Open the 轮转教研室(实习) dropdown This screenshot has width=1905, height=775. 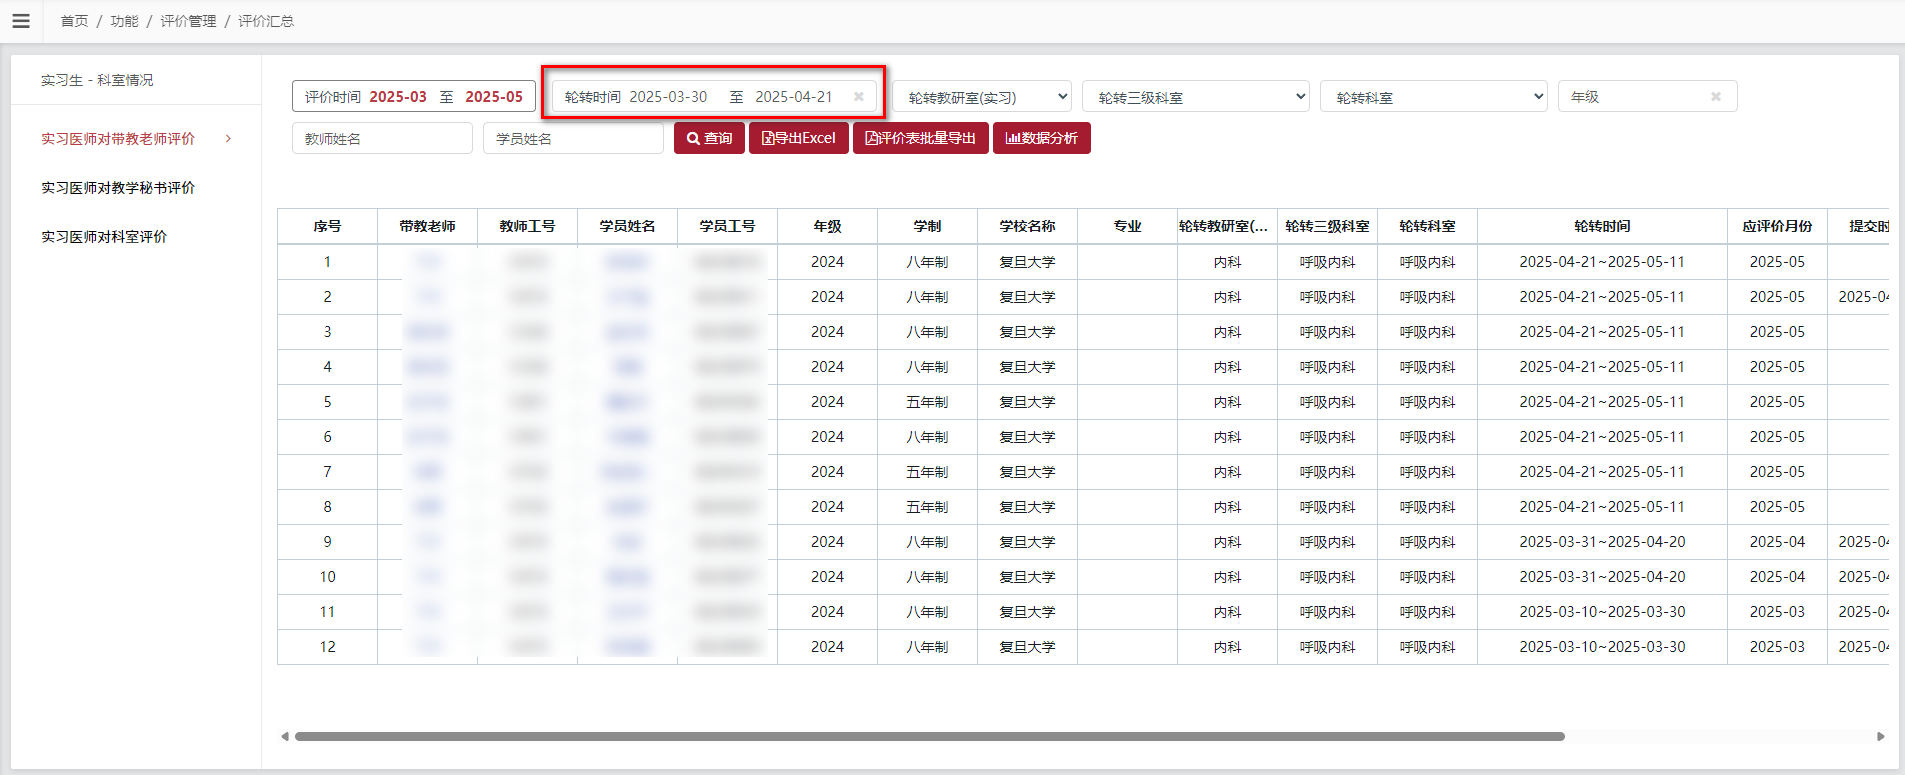982,97
